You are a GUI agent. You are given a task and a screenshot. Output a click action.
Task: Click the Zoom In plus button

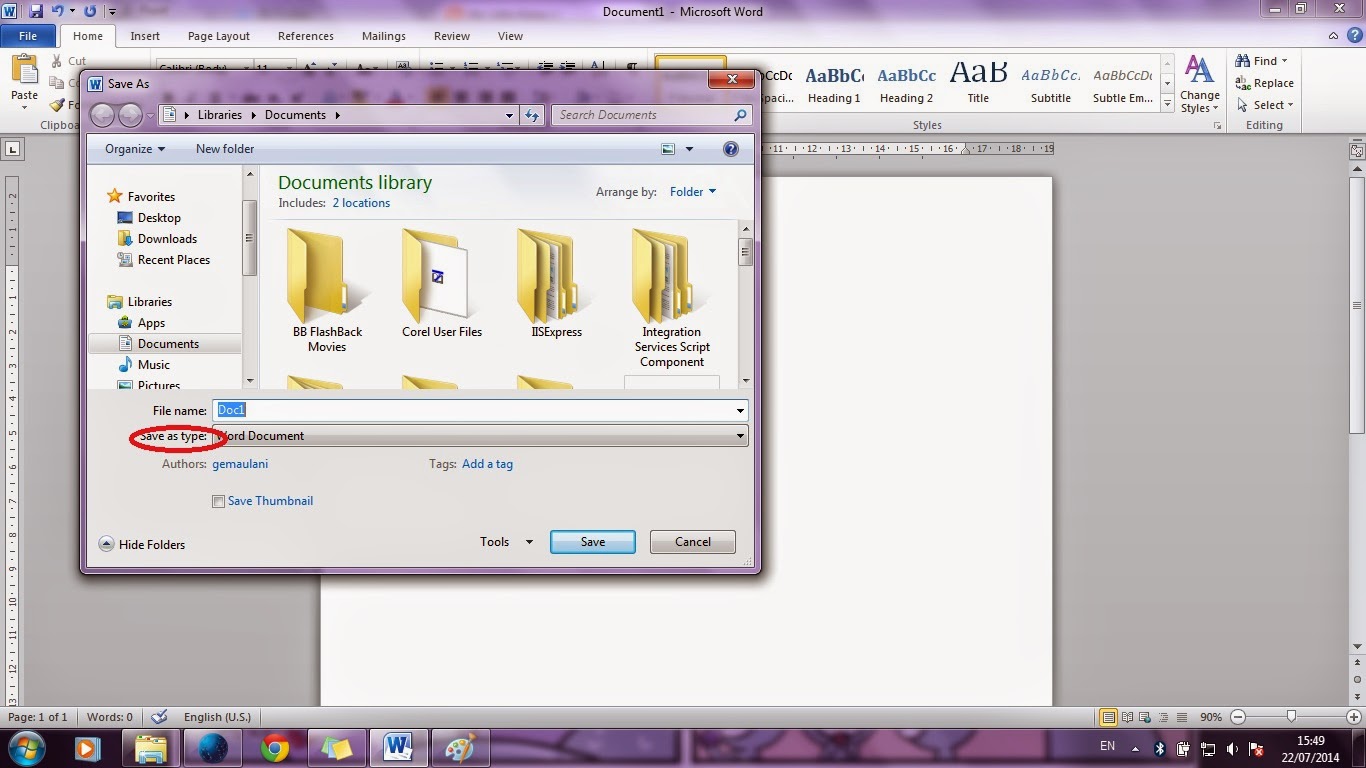[x=1354, y=717]
